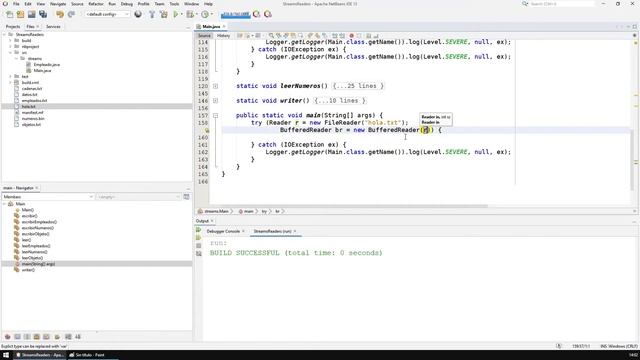Run the project with green play icon
The width and height of the screenshot is (640, 360).
coord(176,14)
